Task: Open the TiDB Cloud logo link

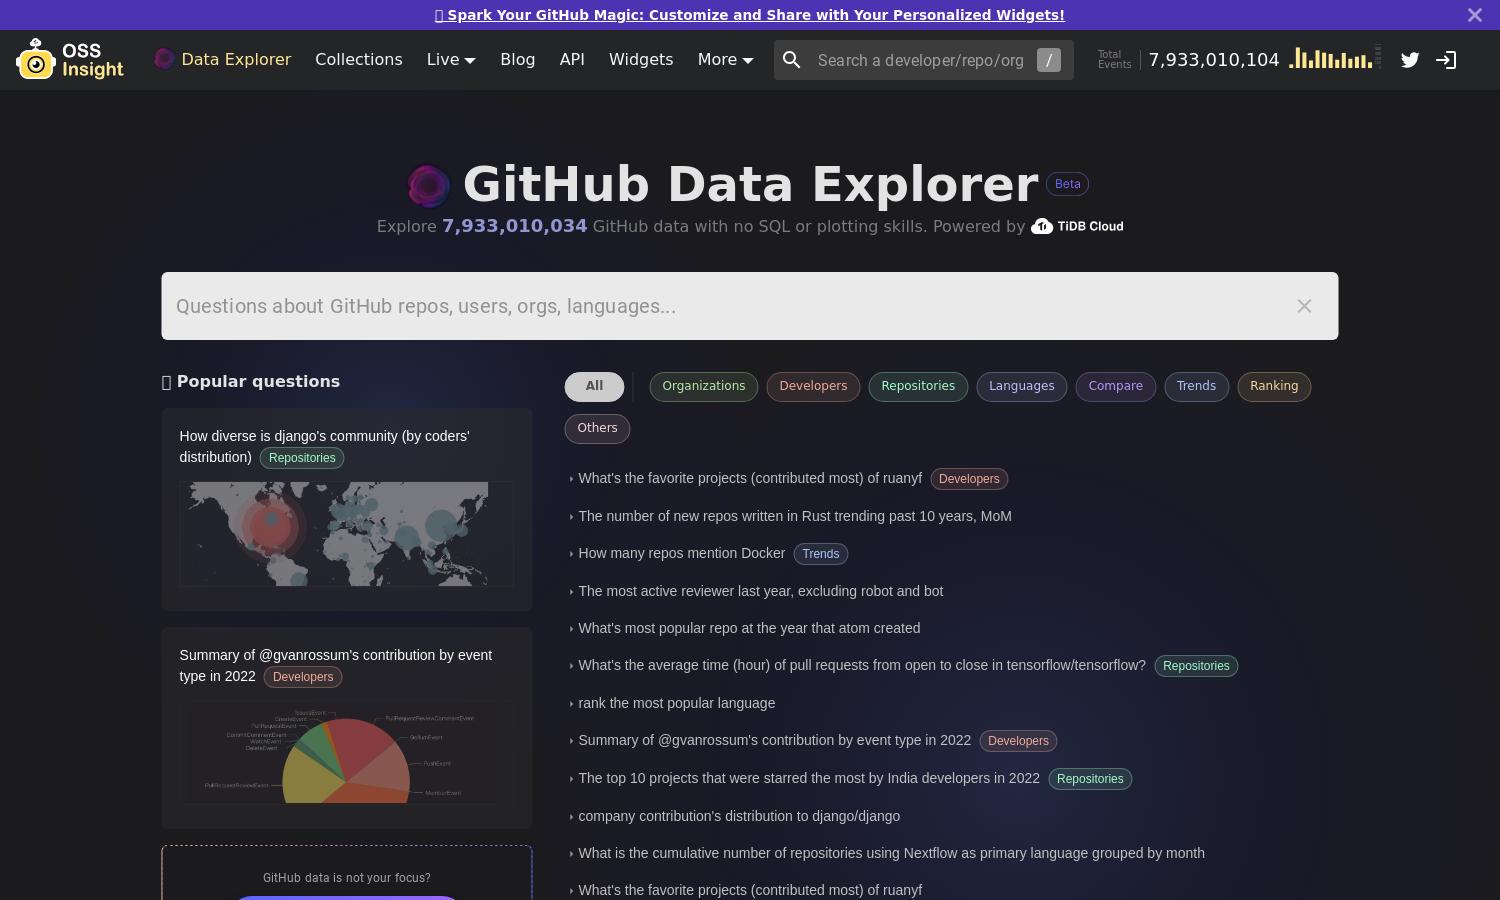Action: click(x=1077, y=226)
